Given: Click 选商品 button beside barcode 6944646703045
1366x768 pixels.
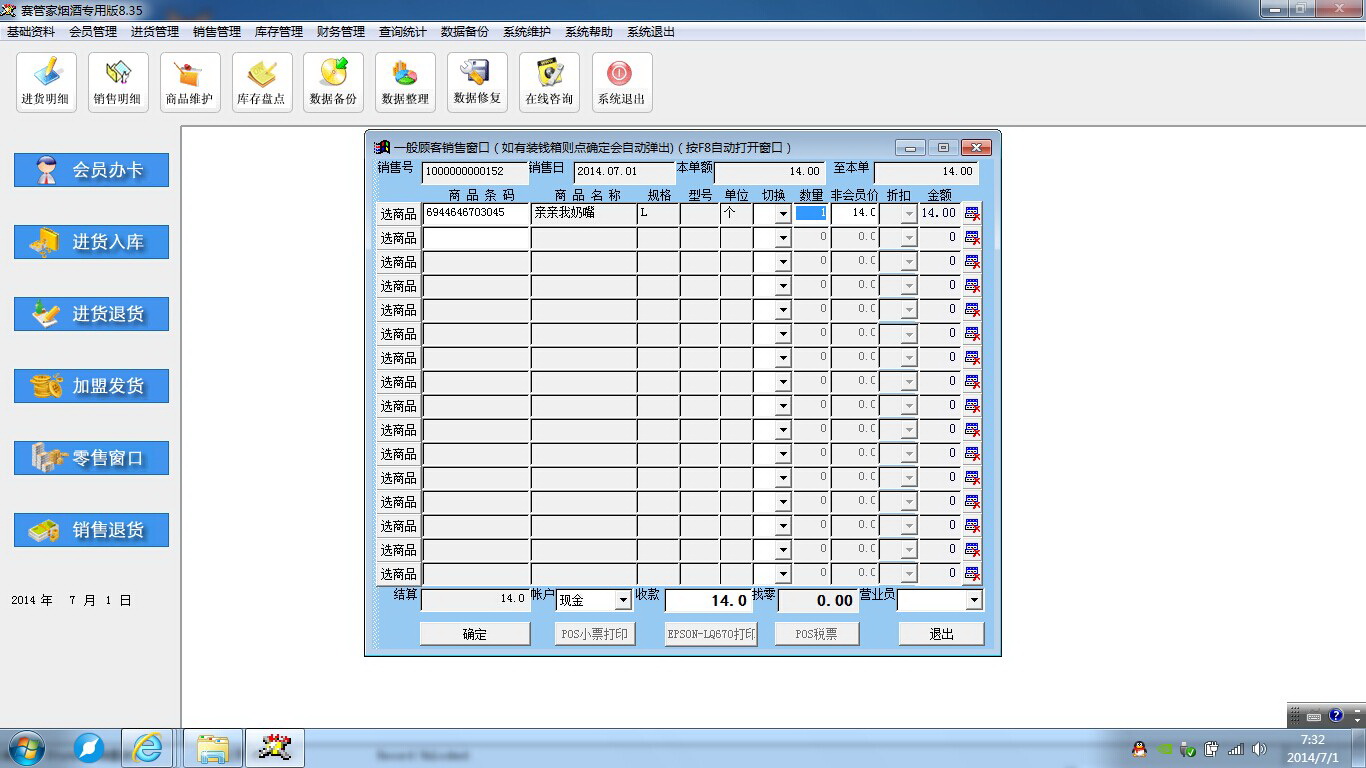Looking at the screenshot, I should point(399,213).
